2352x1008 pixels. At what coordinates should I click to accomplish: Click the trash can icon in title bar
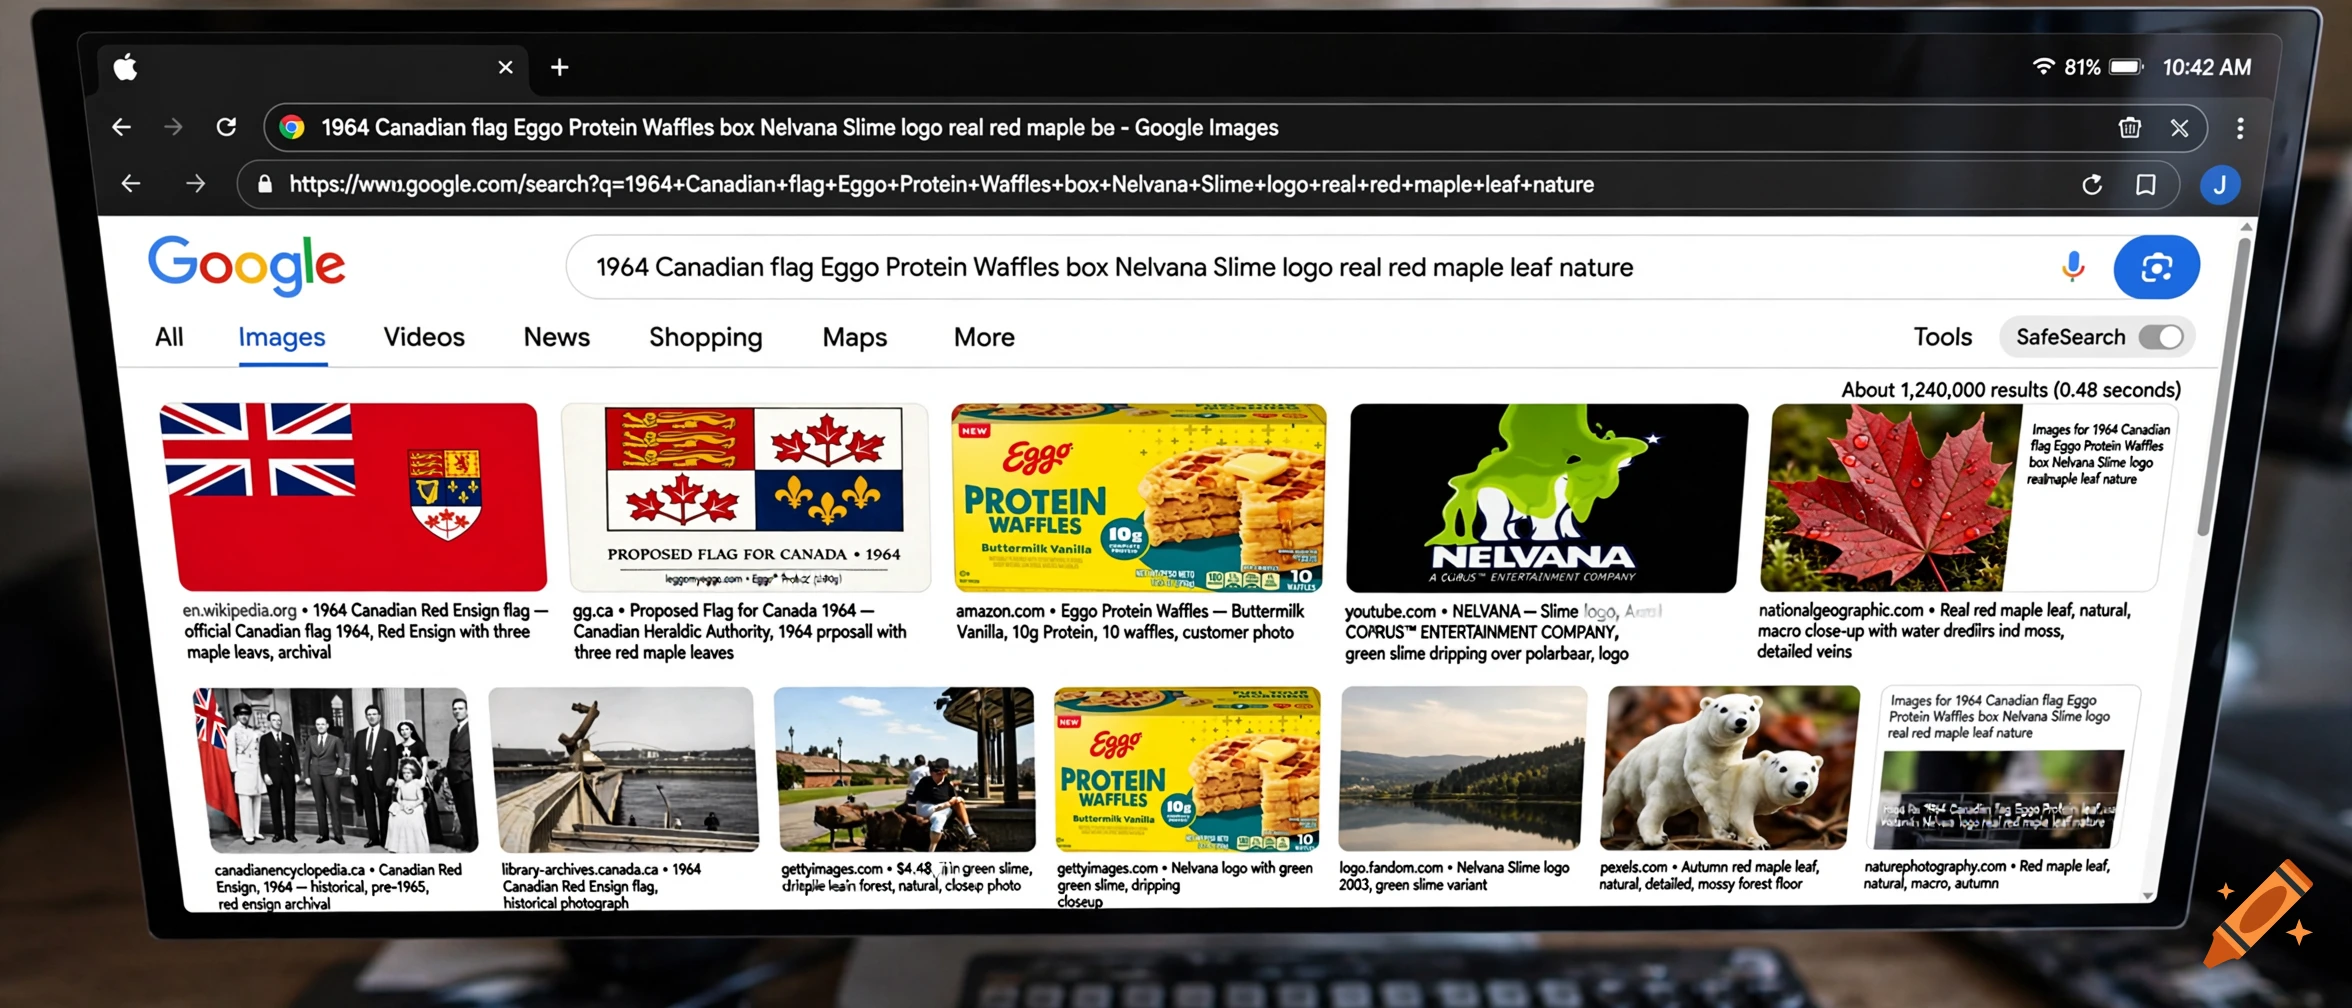2130,127
